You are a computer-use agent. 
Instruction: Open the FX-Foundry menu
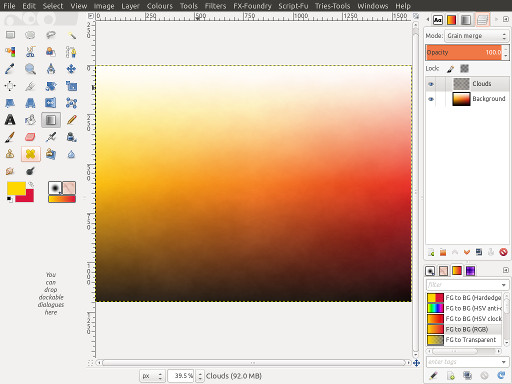[x=252, y=6]
